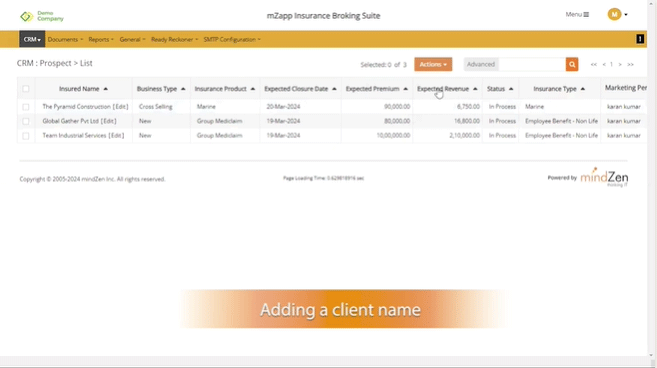Edit Global Gather Pvt Ltd prospect
This screenshot has width=657, height=368.
pyautogui.click(x=109, y=121)
